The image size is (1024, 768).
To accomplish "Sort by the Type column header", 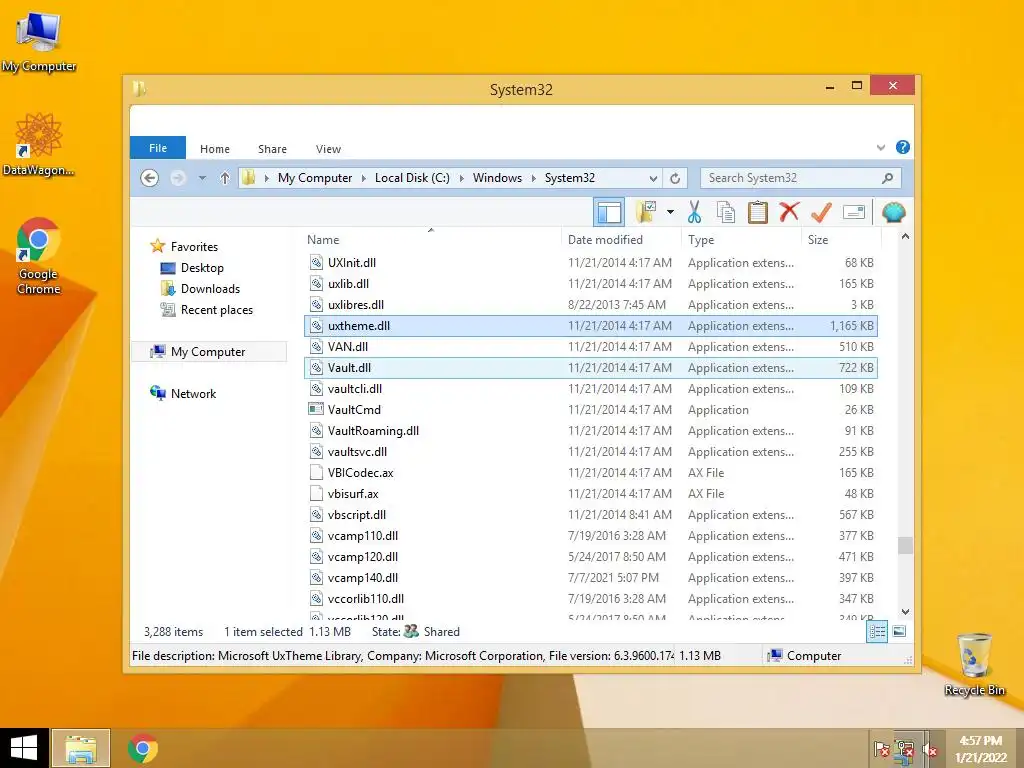I will (741, 240).
